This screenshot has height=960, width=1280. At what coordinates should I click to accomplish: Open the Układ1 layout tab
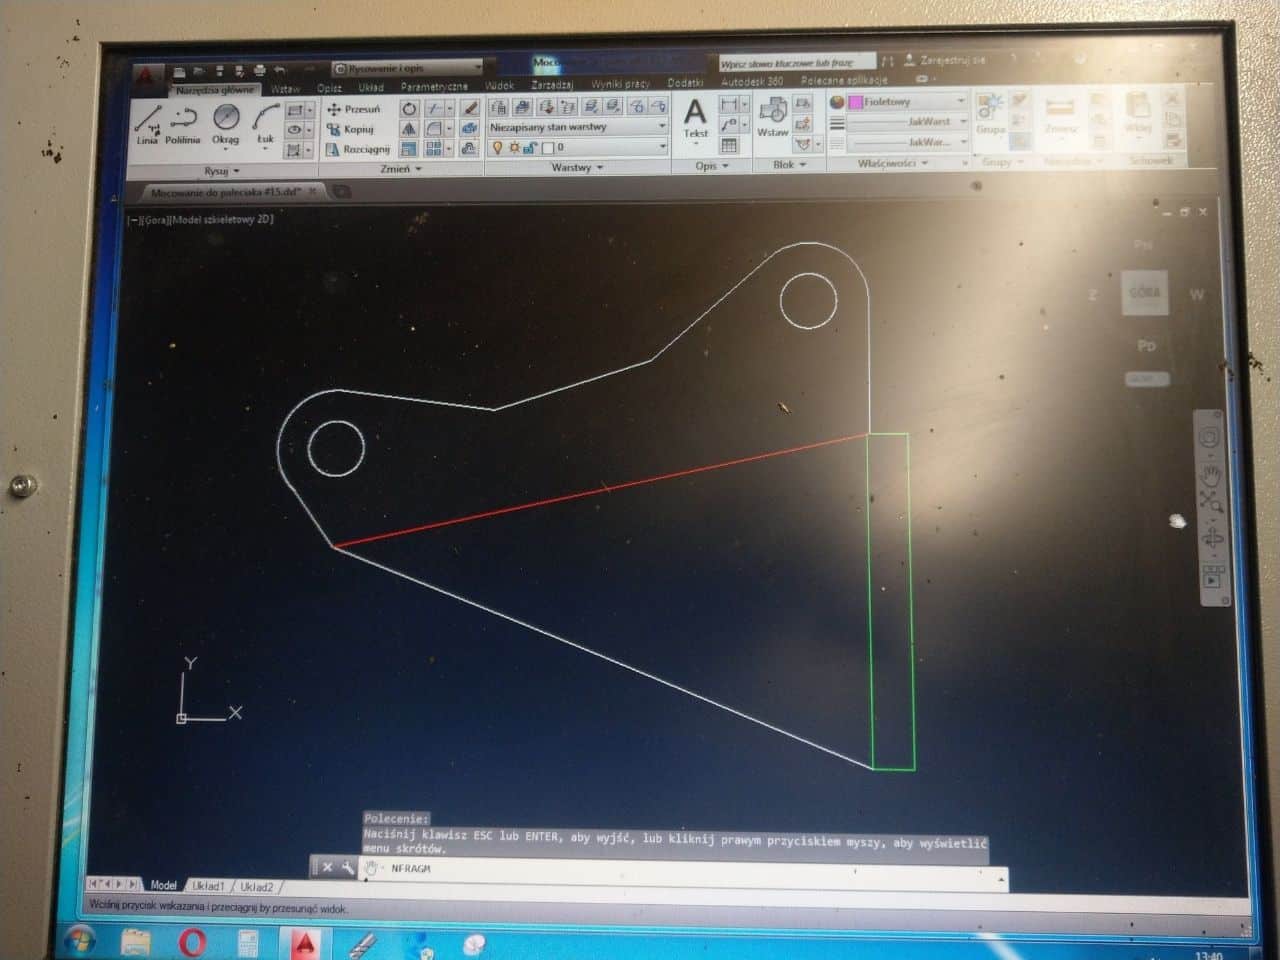click(208, 886)
